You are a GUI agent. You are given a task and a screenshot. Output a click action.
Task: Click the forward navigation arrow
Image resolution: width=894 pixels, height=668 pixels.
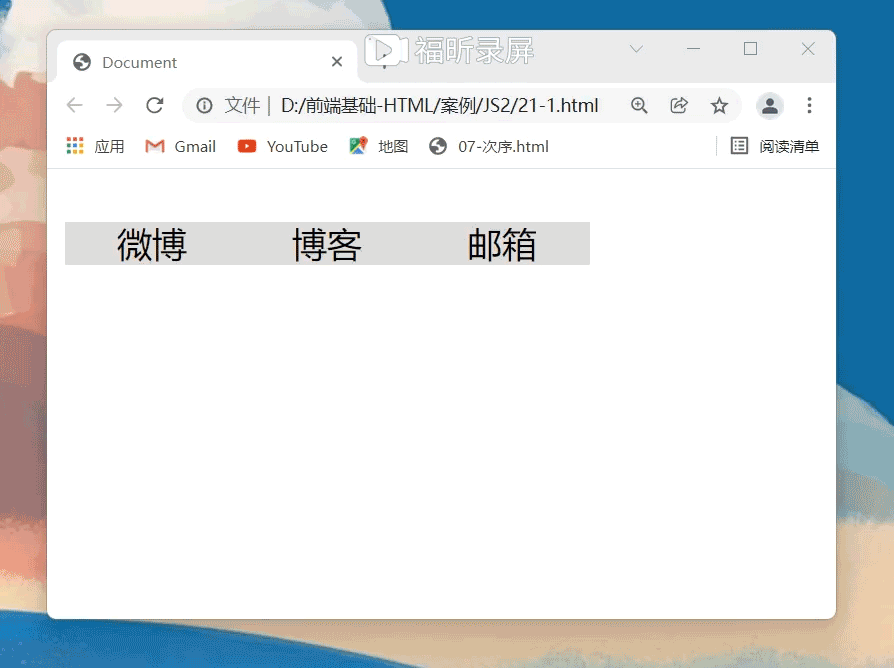pyautogui.click(x=114, y=106)
